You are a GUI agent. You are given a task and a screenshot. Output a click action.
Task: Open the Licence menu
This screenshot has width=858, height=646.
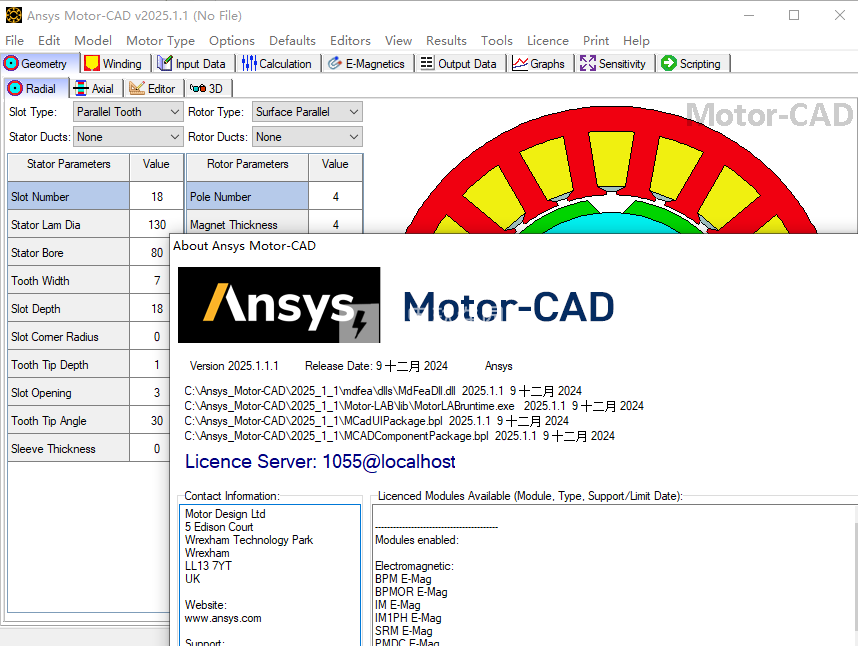(x=547, y=41)
